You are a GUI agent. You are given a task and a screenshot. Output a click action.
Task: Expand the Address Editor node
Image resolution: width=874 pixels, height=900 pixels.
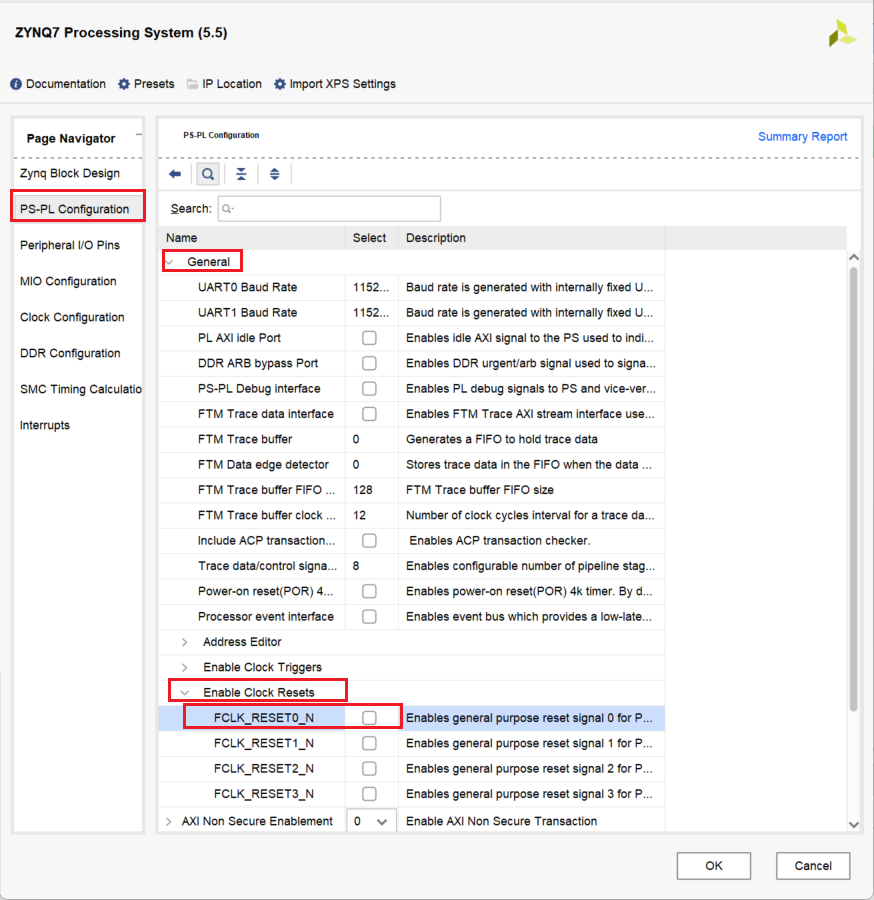coord(184,642)
